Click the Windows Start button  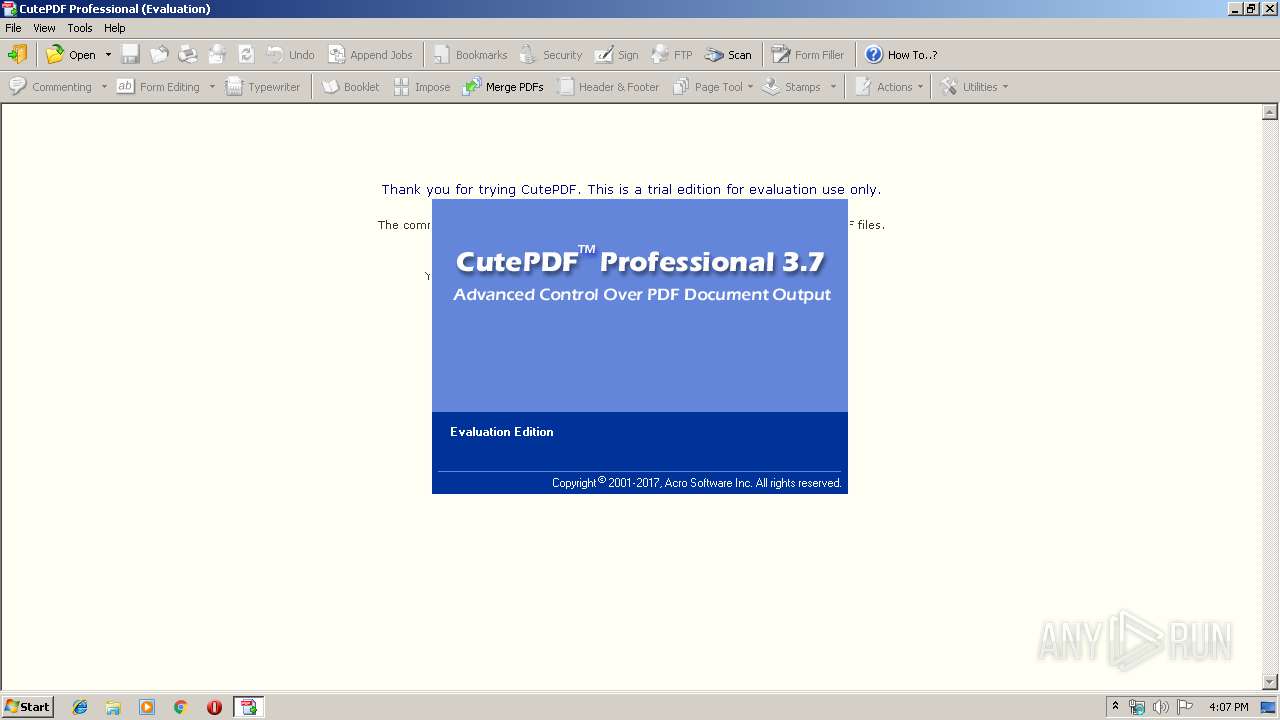[27, 707]
